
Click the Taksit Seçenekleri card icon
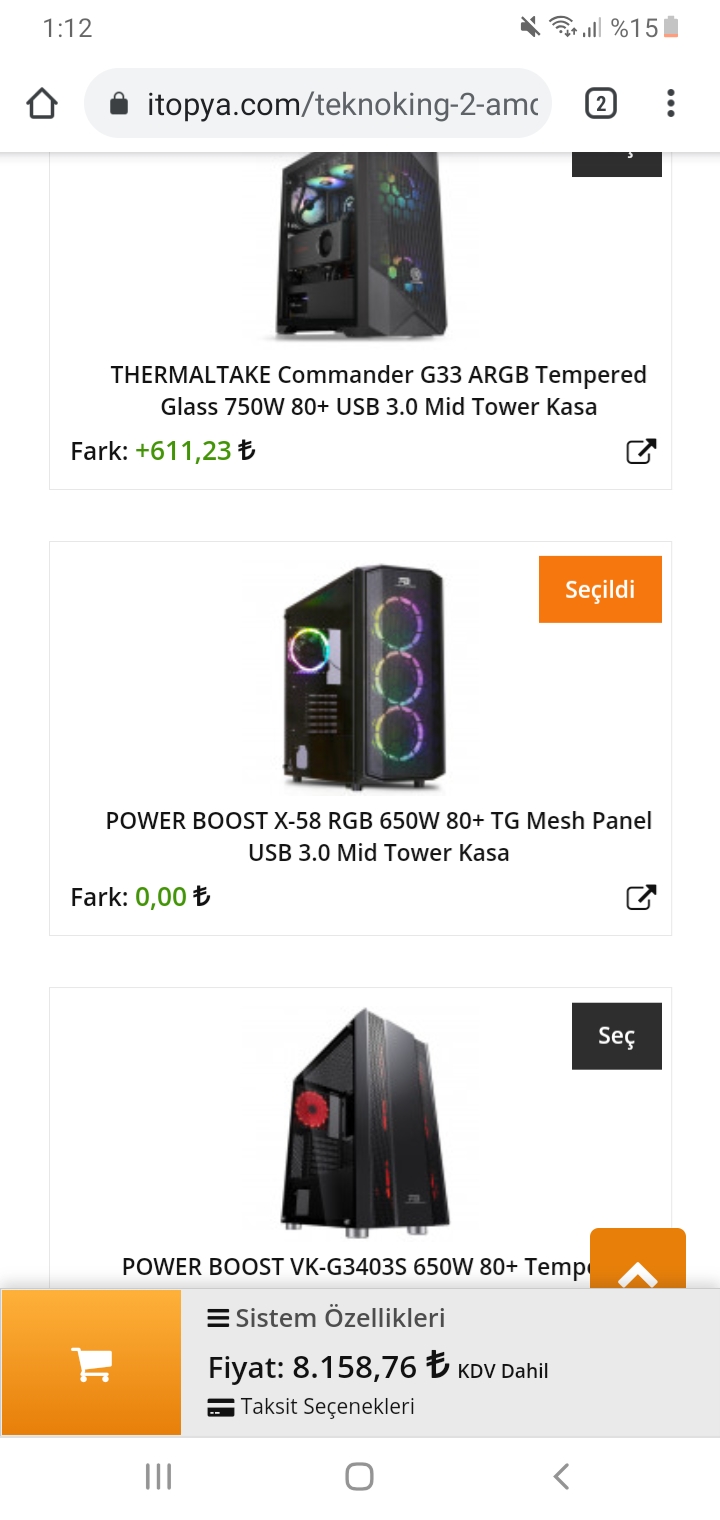tap(220, 1407)
